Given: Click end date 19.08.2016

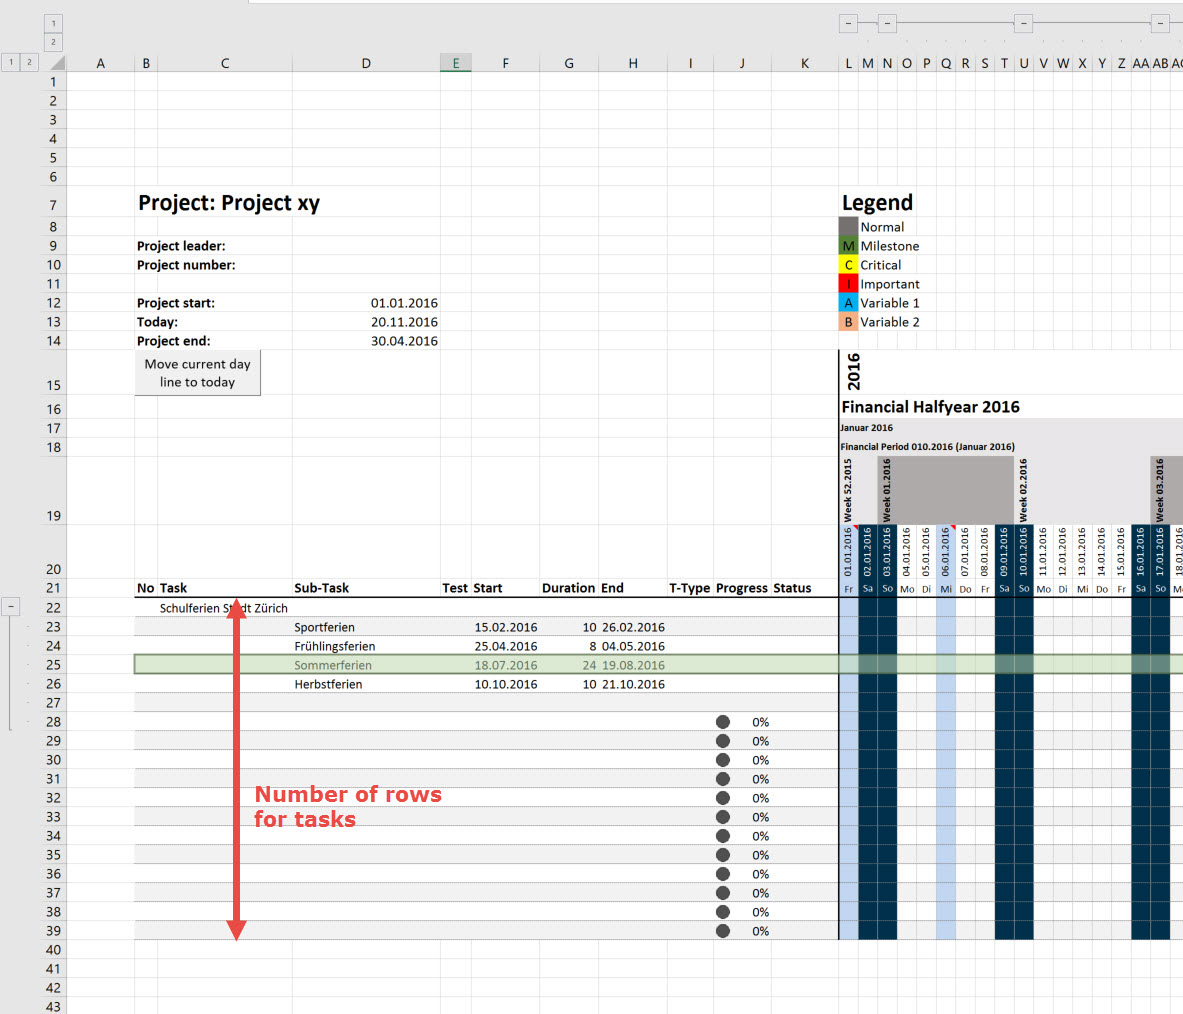Looking at the screenshot, I should [x=632, y=665].
